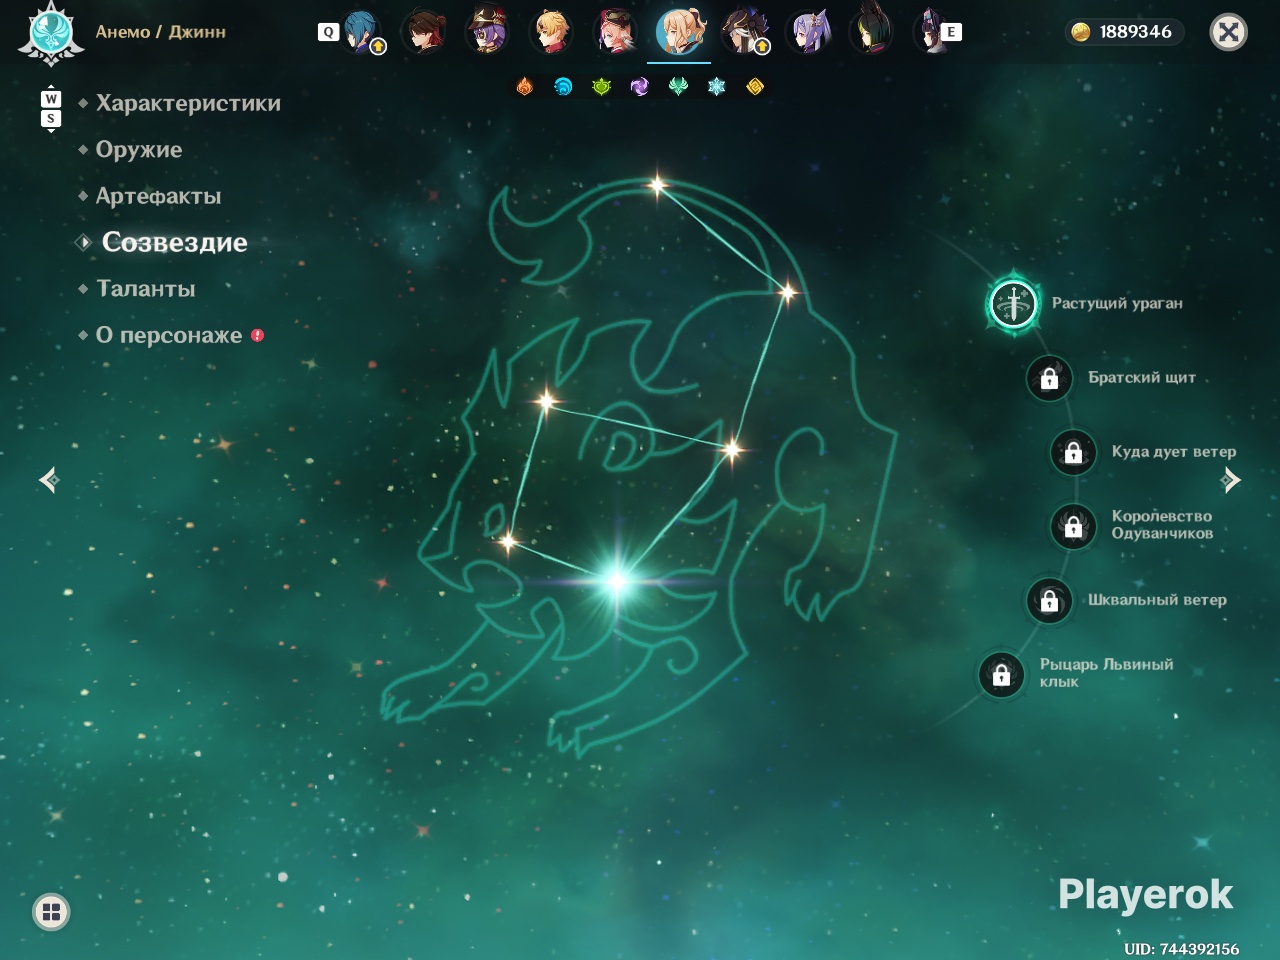Open the Артефакты section

[158, 196]
